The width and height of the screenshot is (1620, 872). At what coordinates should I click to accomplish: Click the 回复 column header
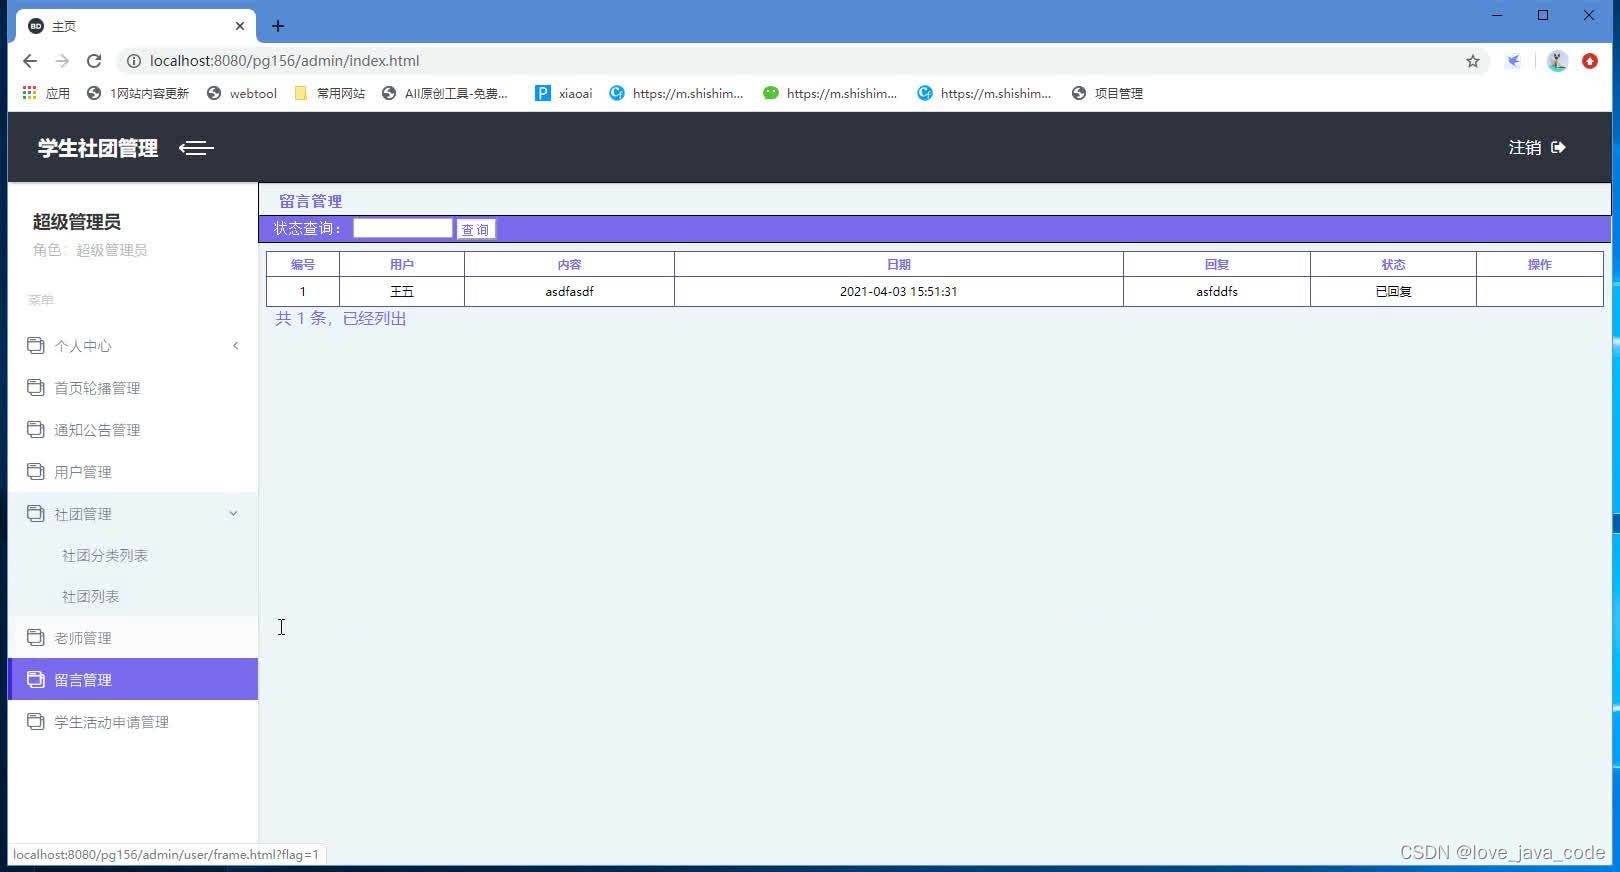pos(1217,264)
